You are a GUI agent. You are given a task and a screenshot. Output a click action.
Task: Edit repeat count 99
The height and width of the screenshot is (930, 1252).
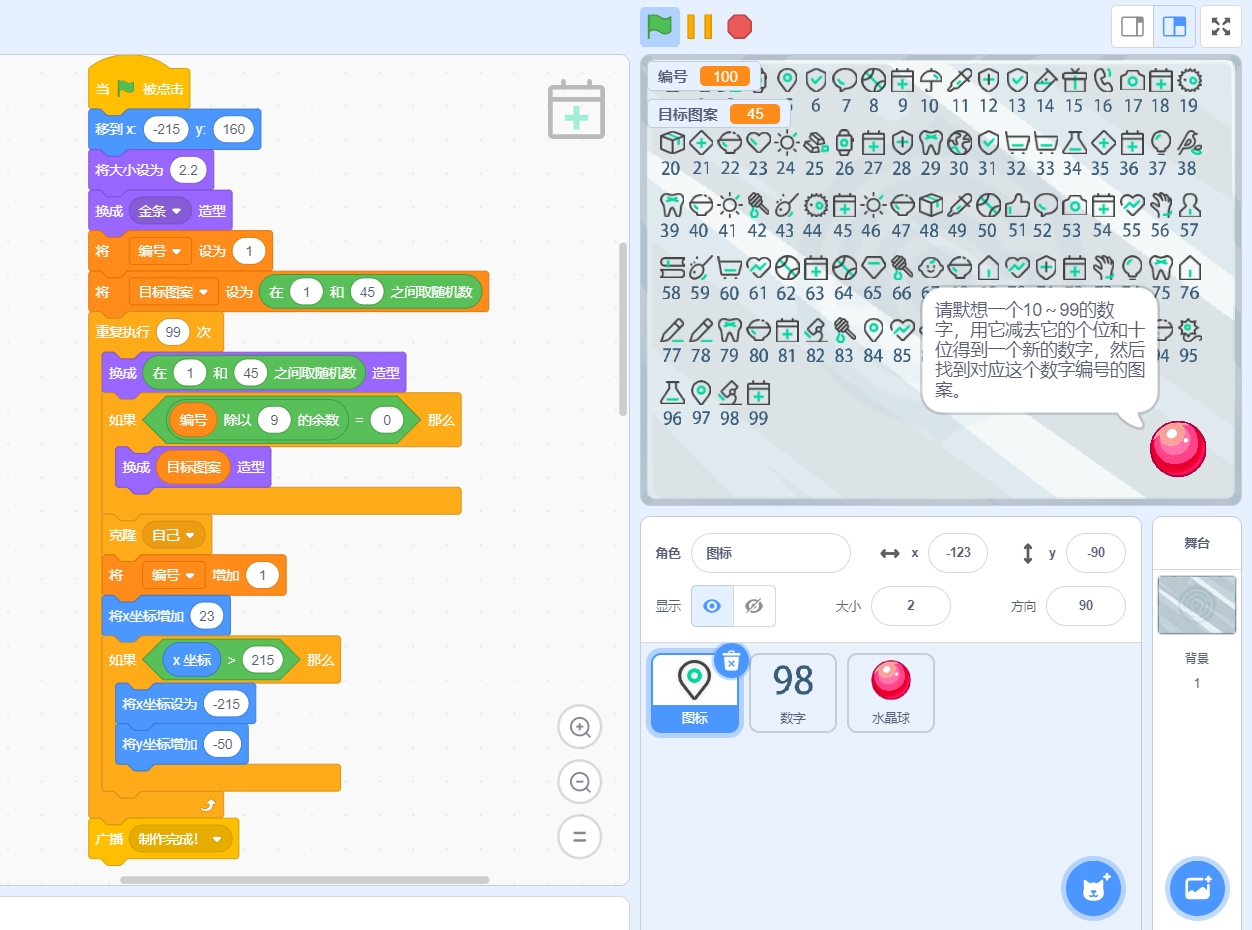[x=173, y=332]
